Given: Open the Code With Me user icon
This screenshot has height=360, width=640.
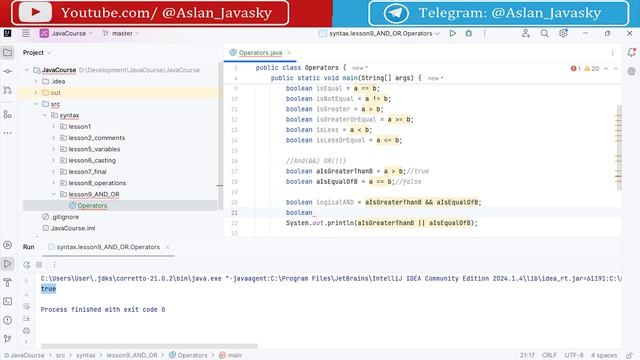Looking at the screenshot, I should pyautogui.click(x=526, y=33).
